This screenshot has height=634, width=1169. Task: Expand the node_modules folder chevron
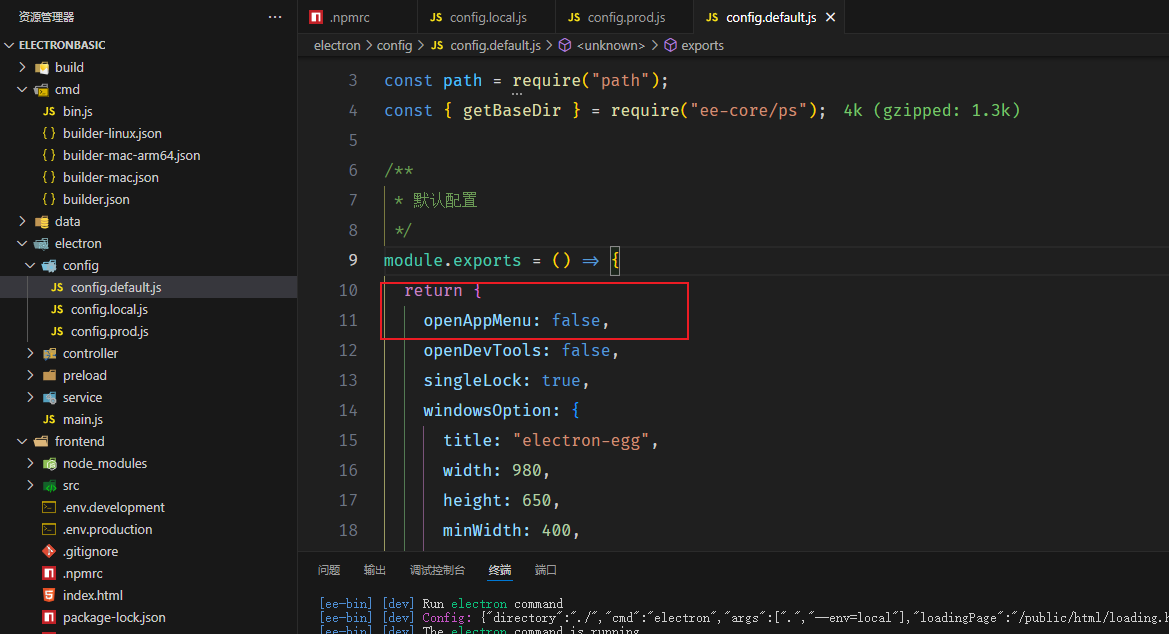coord(31,463)
